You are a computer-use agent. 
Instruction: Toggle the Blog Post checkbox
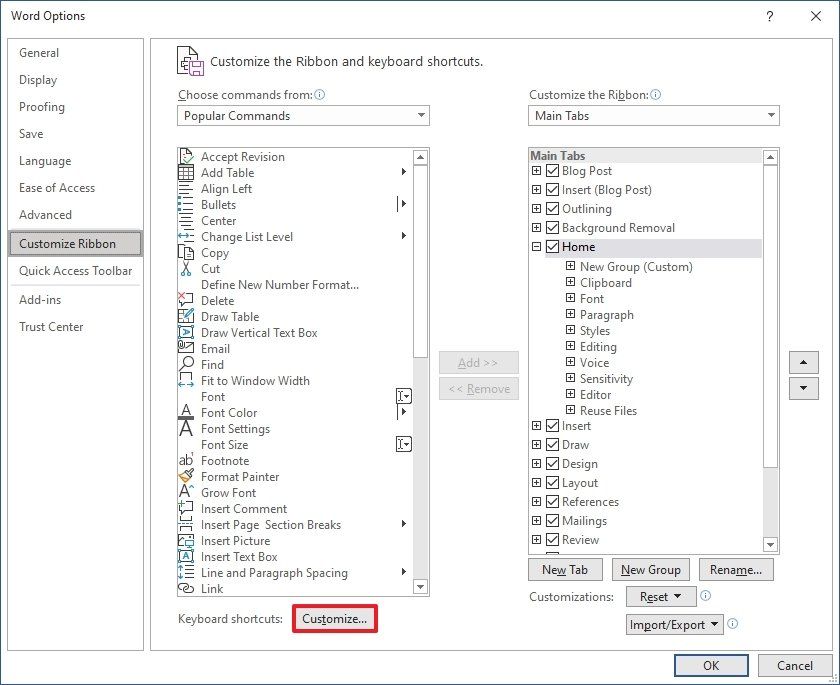(x=553, y=171)
